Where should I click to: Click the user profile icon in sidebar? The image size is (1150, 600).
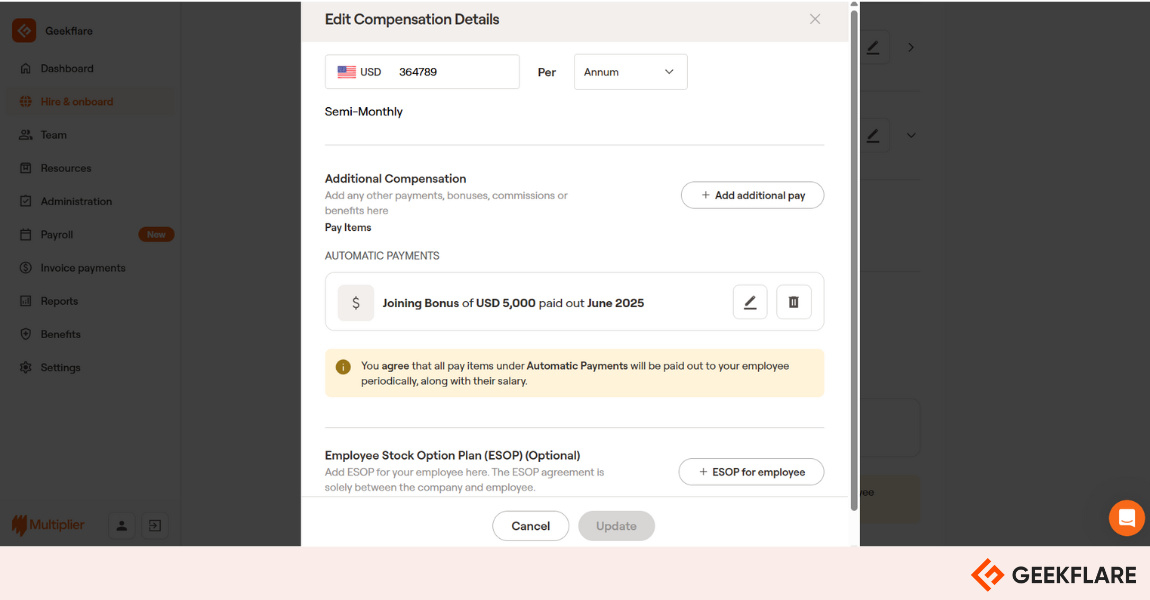click(x=122, y=525)
